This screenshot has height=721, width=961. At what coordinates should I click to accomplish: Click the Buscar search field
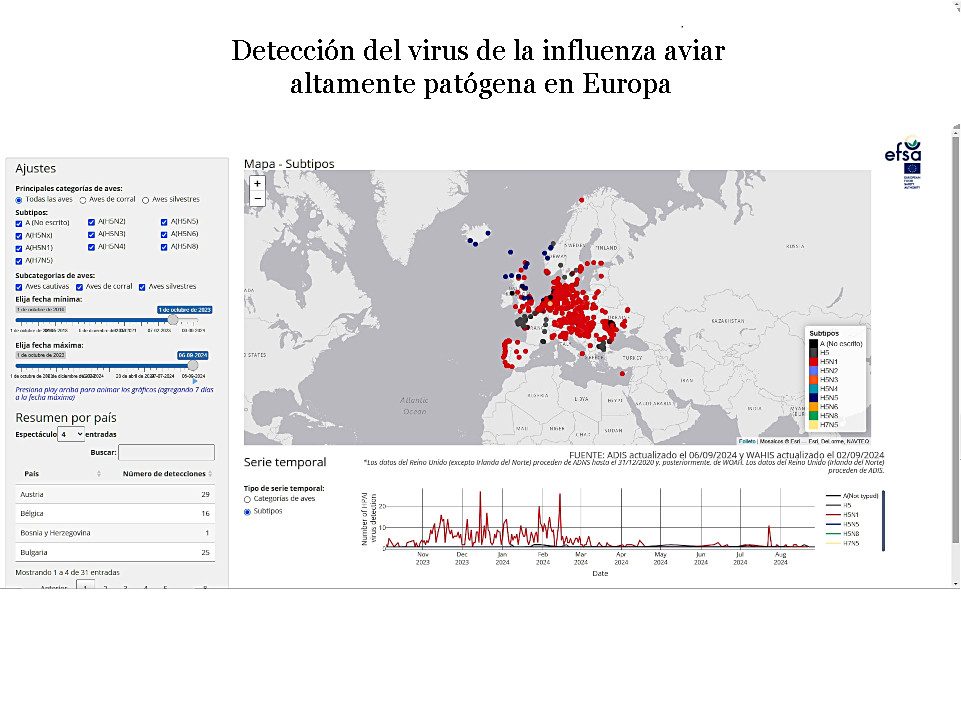click(x=166, y=452)
